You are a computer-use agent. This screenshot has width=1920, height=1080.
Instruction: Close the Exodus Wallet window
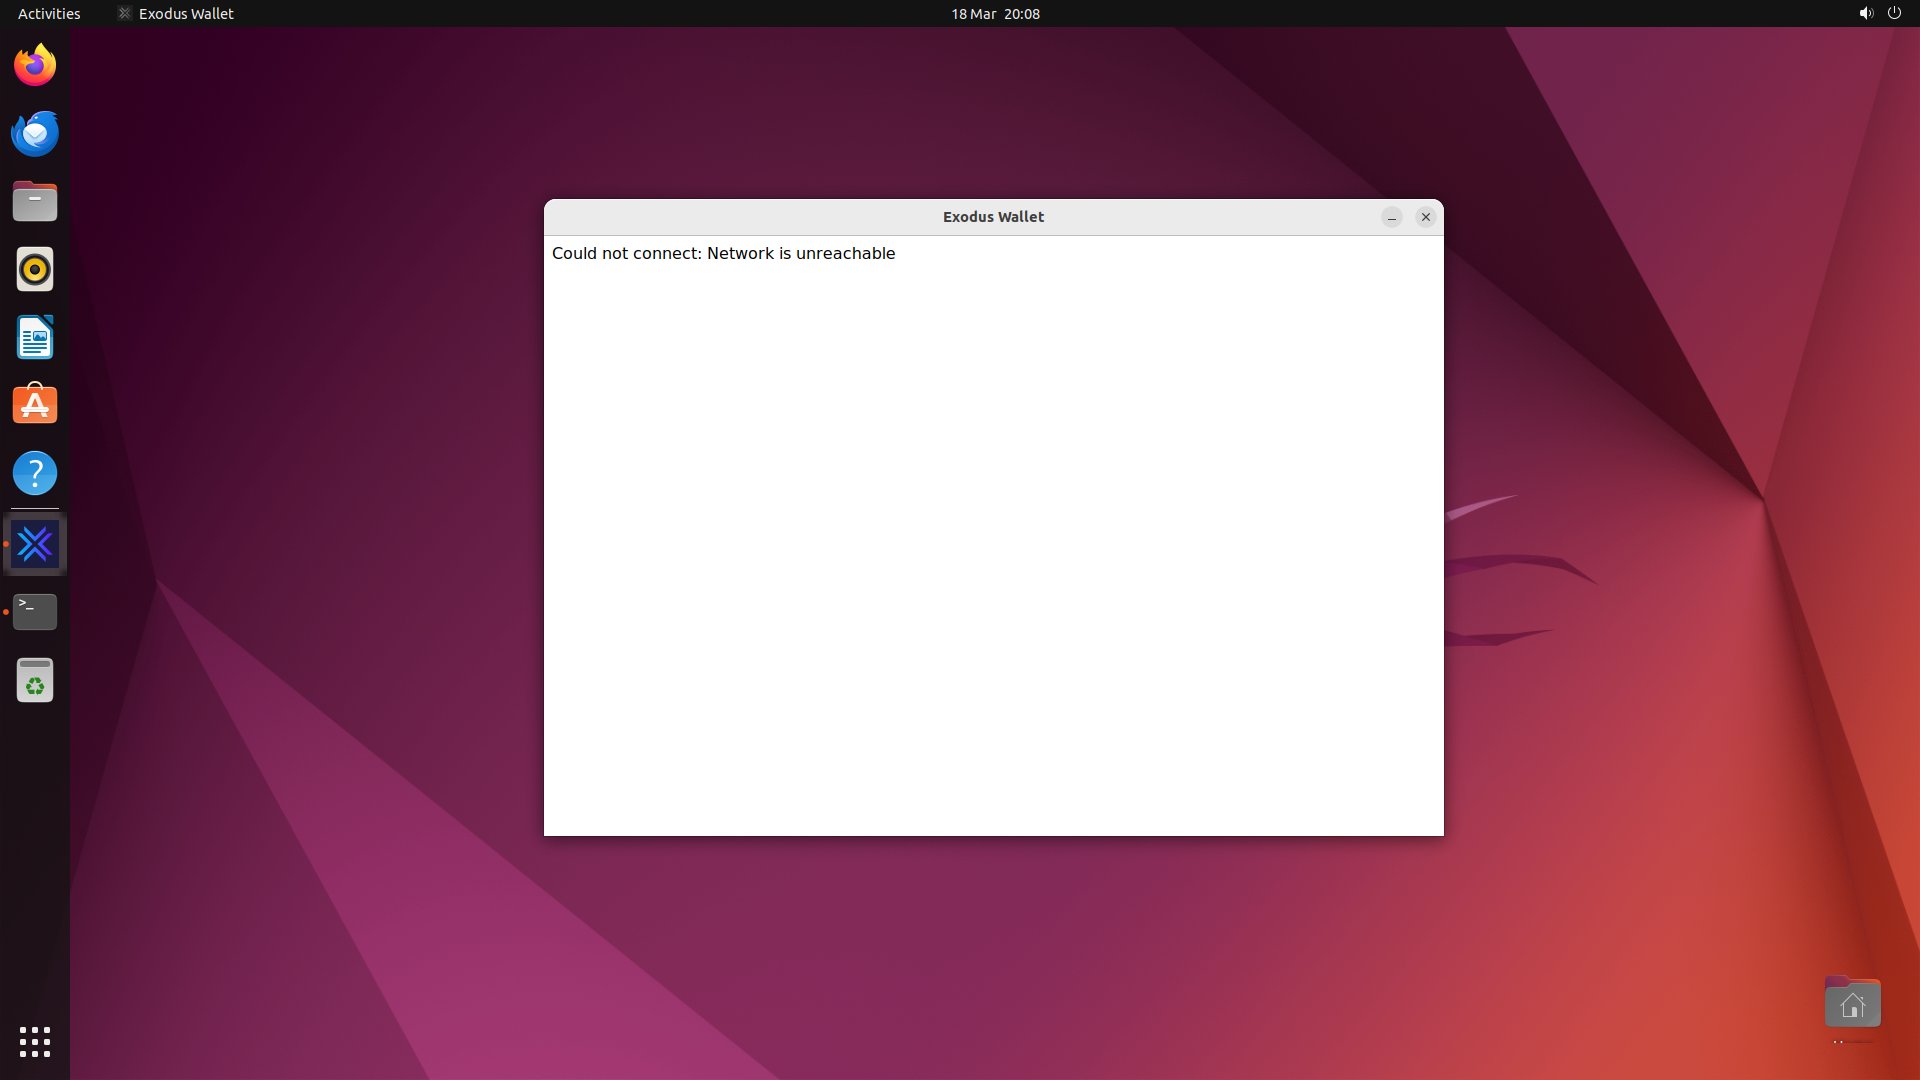tap(1426, 217)
